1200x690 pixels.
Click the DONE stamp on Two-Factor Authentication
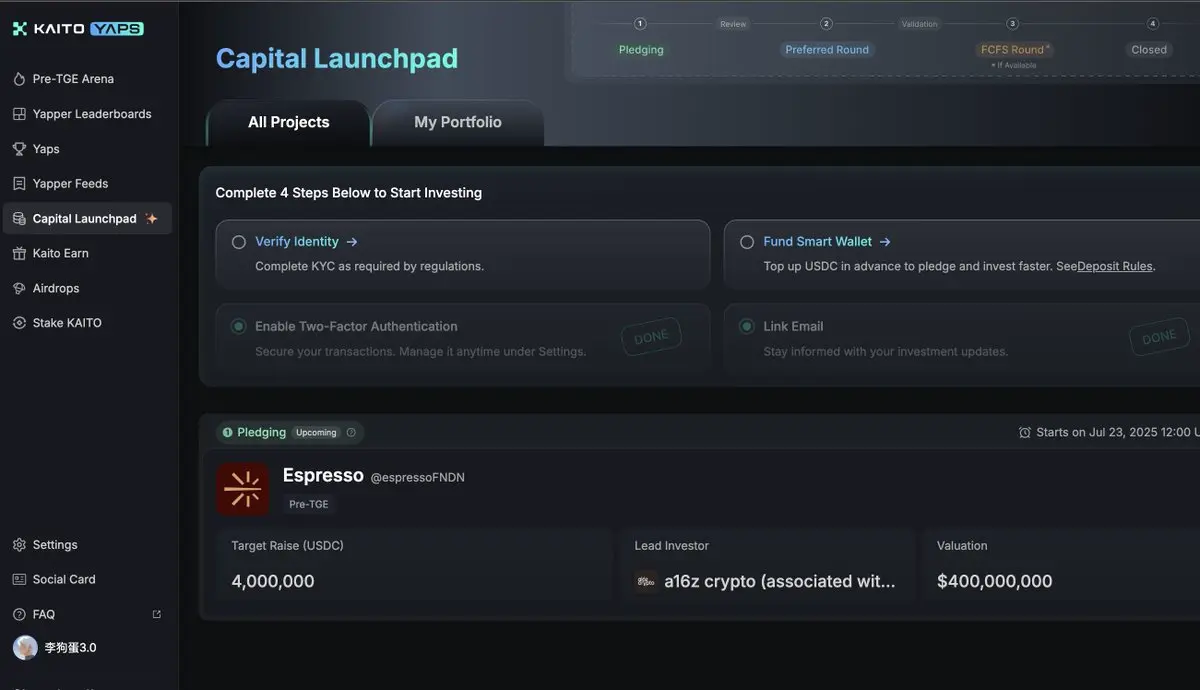coord(651,338)
